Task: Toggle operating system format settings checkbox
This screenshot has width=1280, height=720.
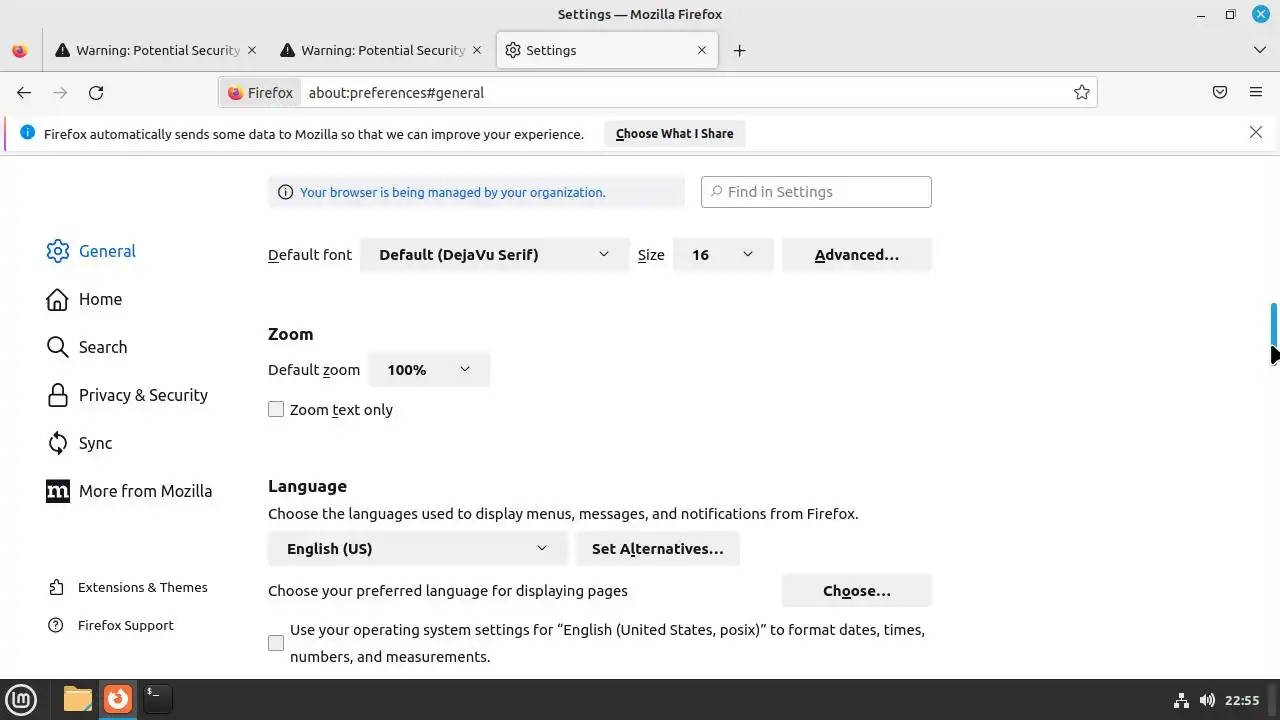Action: (276, 644)
